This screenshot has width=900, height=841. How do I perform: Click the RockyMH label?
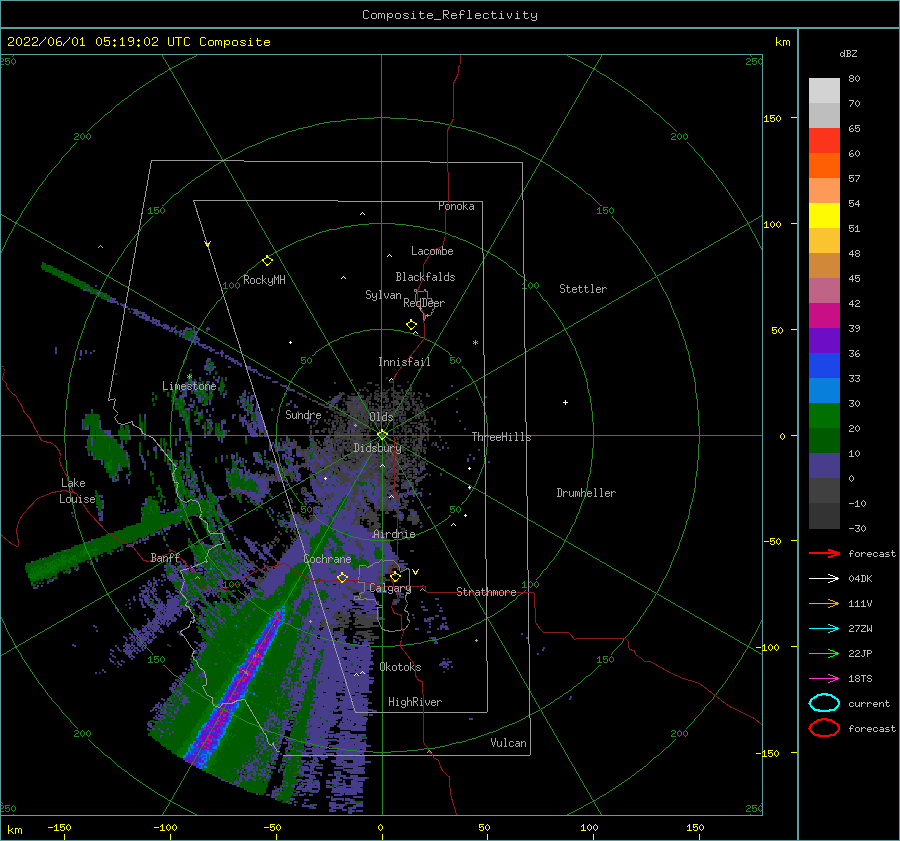pos(264,280)
